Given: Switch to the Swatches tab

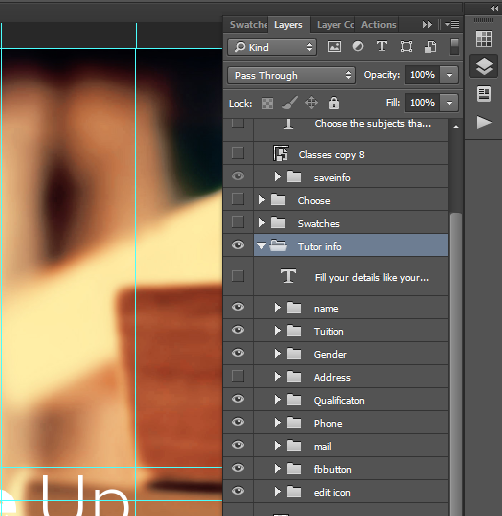Looking at the screenshot, I should 247,25.
